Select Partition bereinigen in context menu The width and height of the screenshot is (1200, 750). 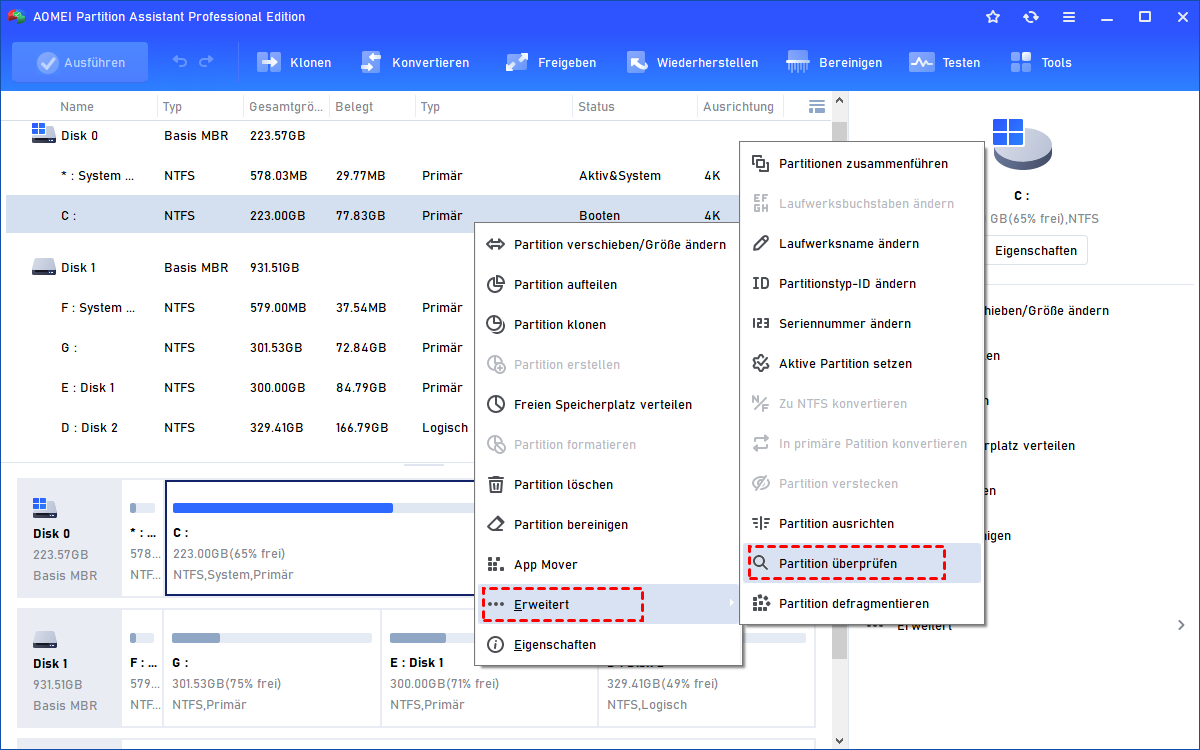609,524
